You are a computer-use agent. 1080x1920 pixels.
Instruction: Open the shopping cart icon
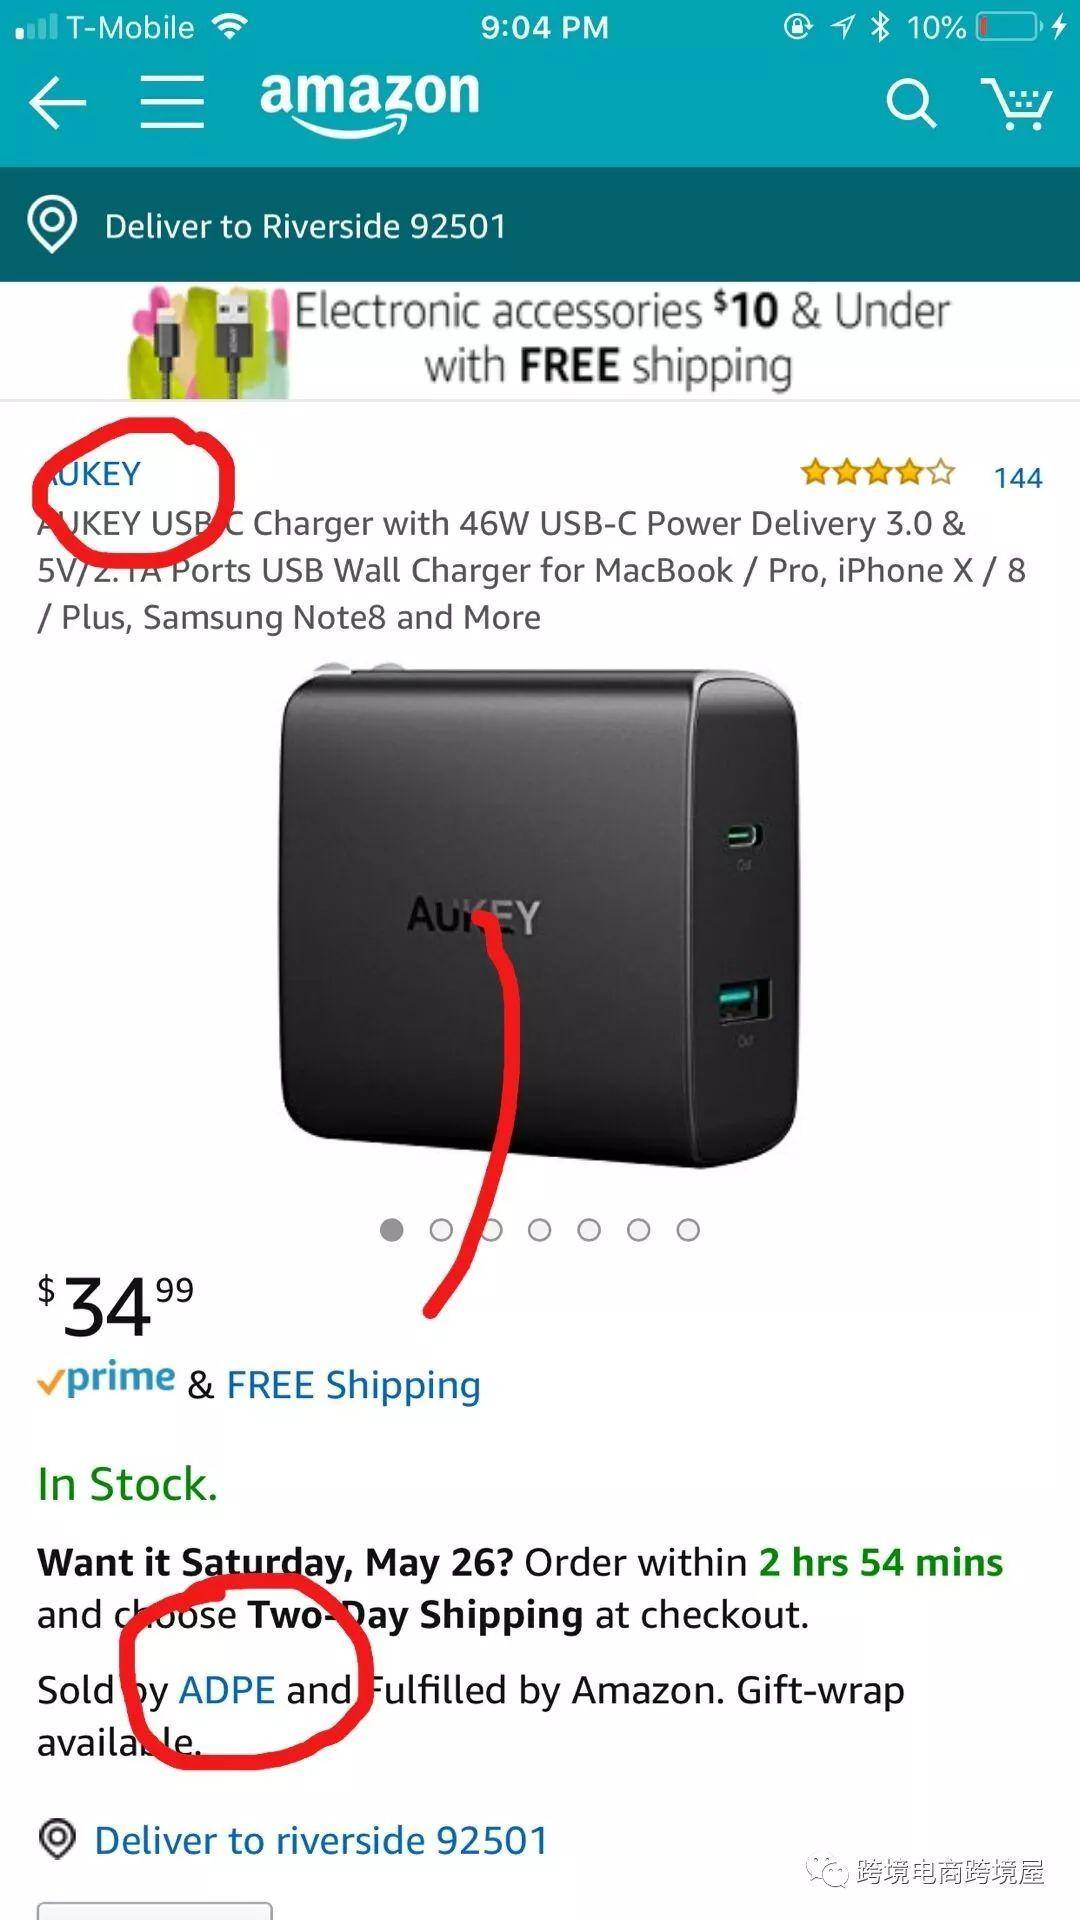pos(1016,103)
